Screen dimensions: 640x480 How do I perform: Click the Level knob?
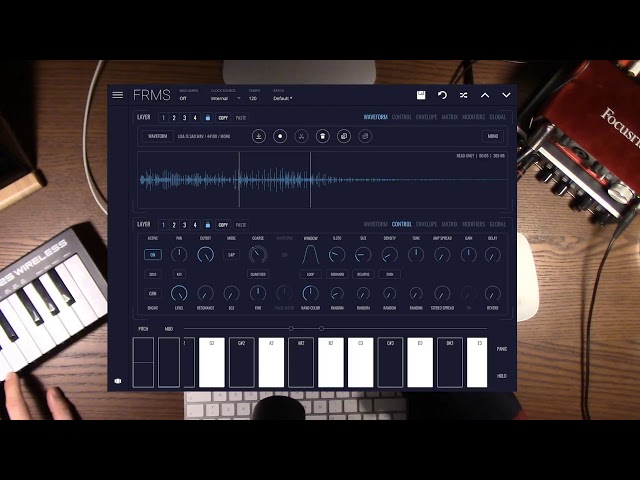point(179,293)
